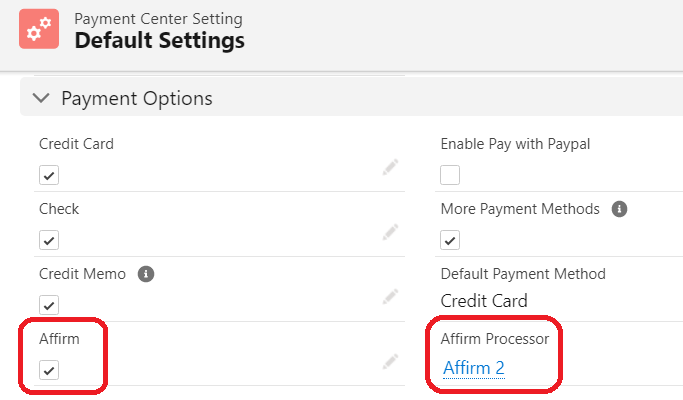The height and width of the screenshot is (400, 683).
Task: Disable the Credit Memo checkbox
Action: coord(49,305)
